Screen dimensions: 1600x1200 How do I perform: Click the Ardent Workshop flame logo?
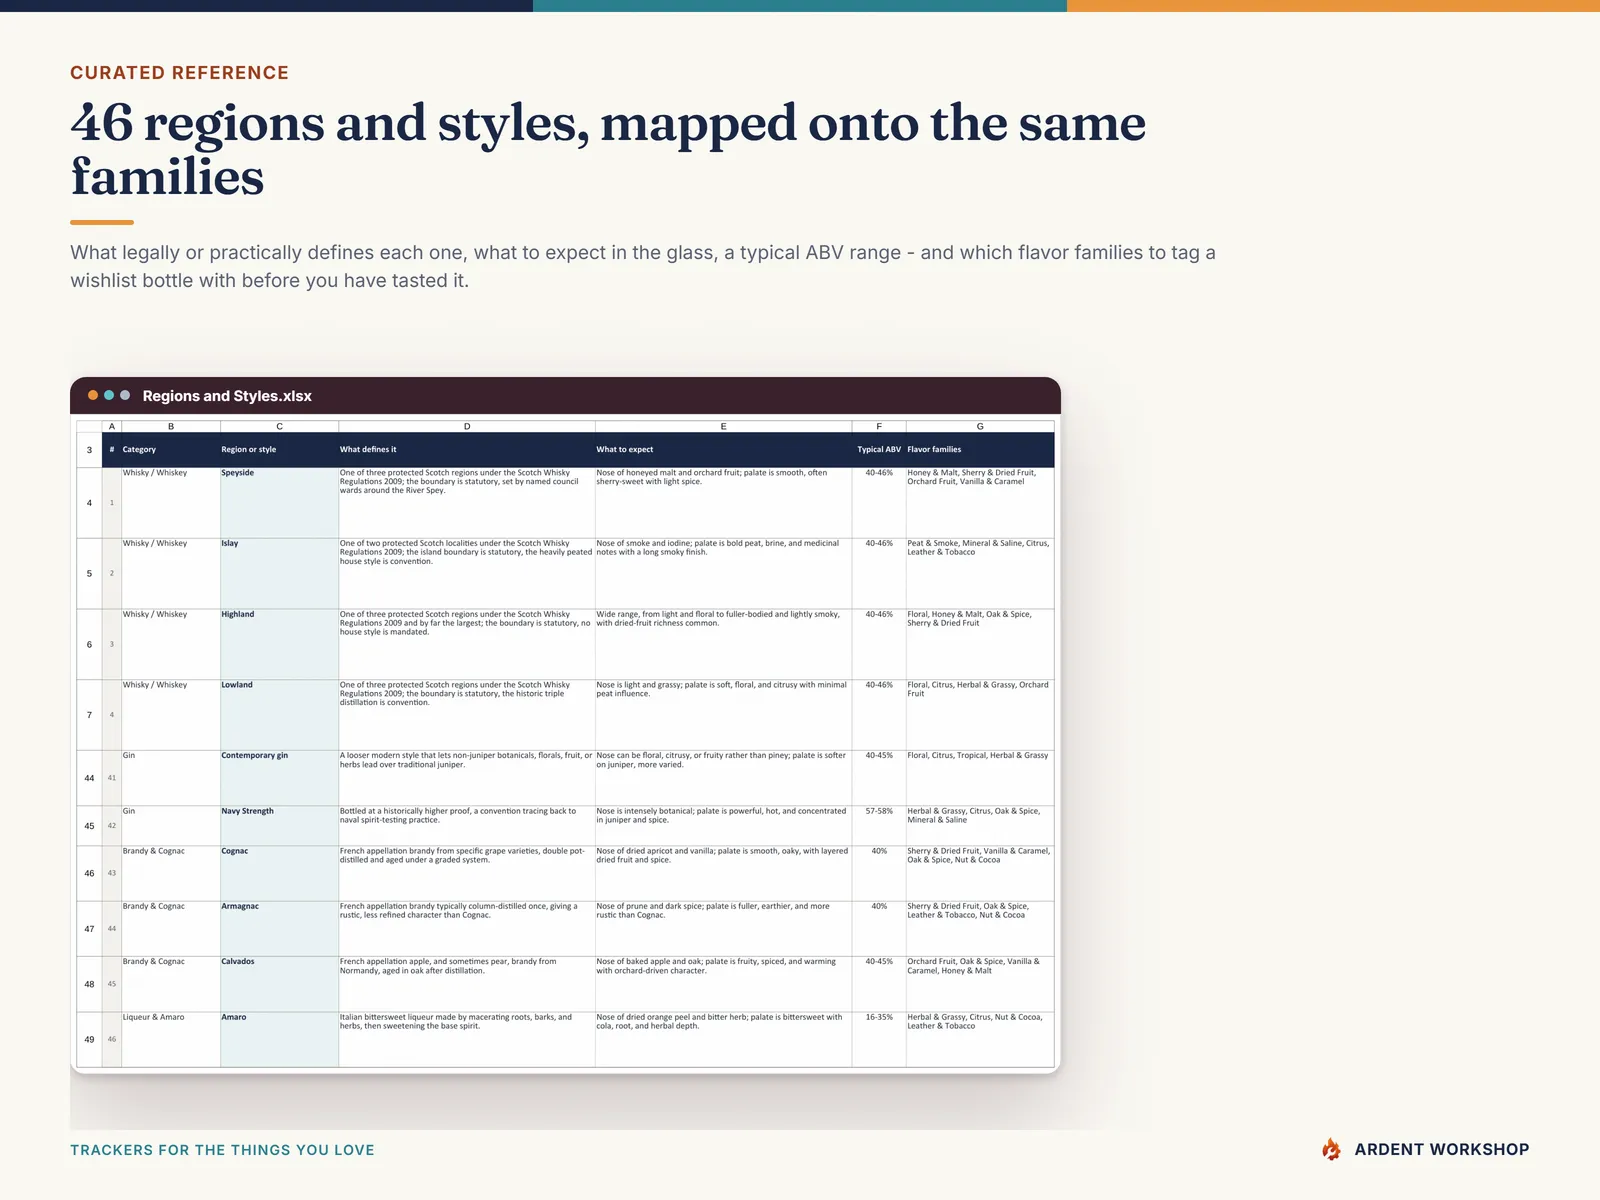point(1331,1150)
